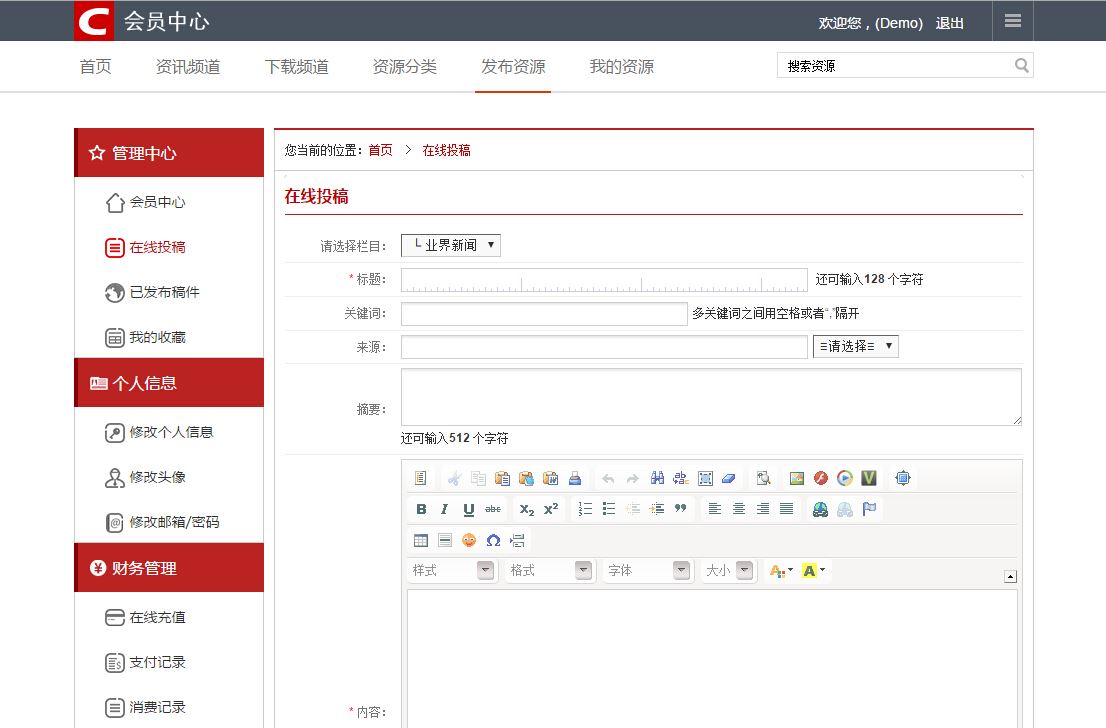Screen dimensions: 1106x728
Task: Insert a hyperlink with globe icon
Action: [x=820, y=509]
